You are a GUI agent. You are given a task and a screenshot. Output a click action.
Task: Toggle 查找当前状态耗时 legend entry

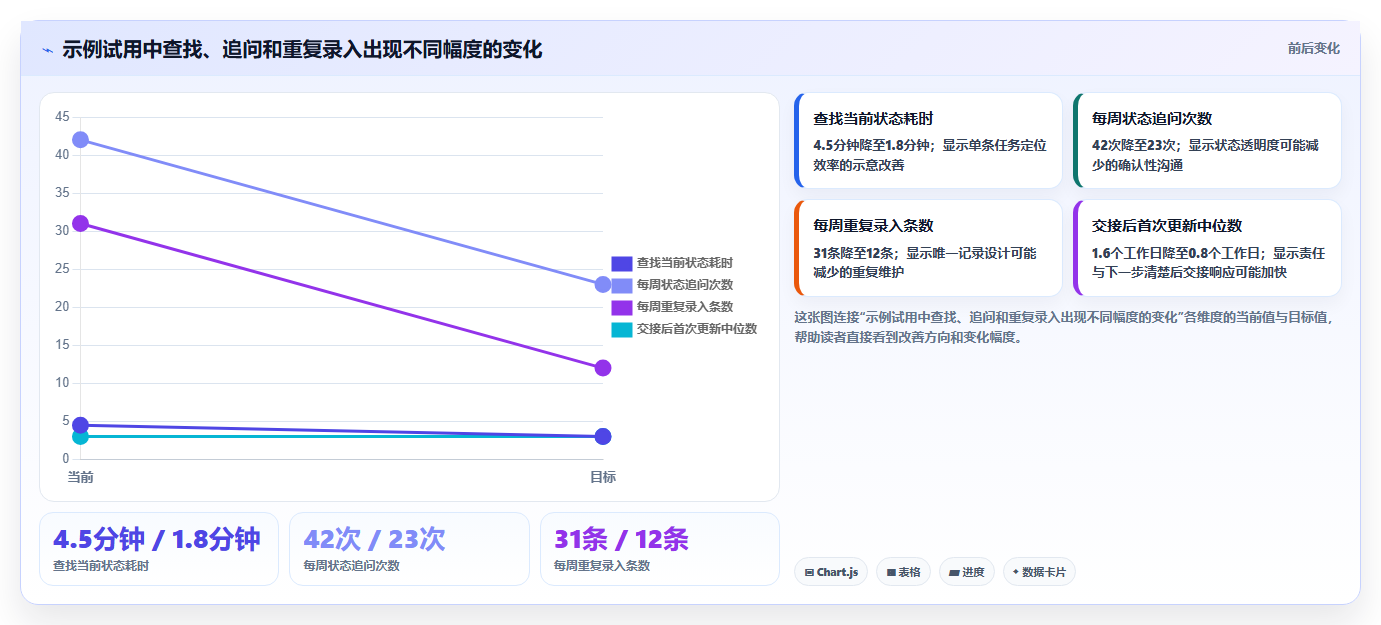[x=672, y=263]
